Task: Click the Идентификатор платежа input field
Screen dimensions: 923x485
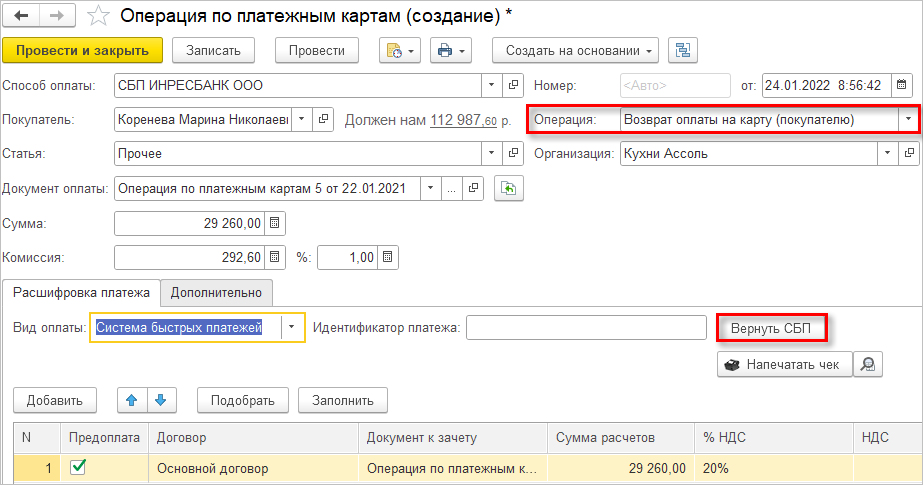Action: [586, 328]
